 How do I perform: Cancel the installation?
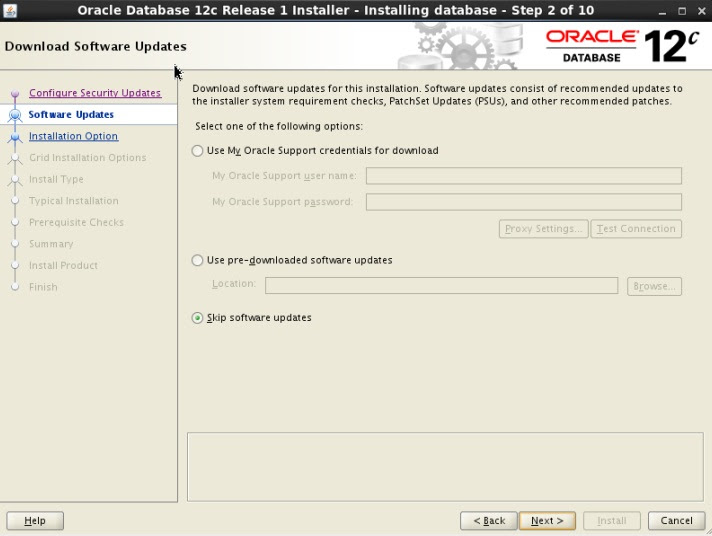[x=677, y=521]
